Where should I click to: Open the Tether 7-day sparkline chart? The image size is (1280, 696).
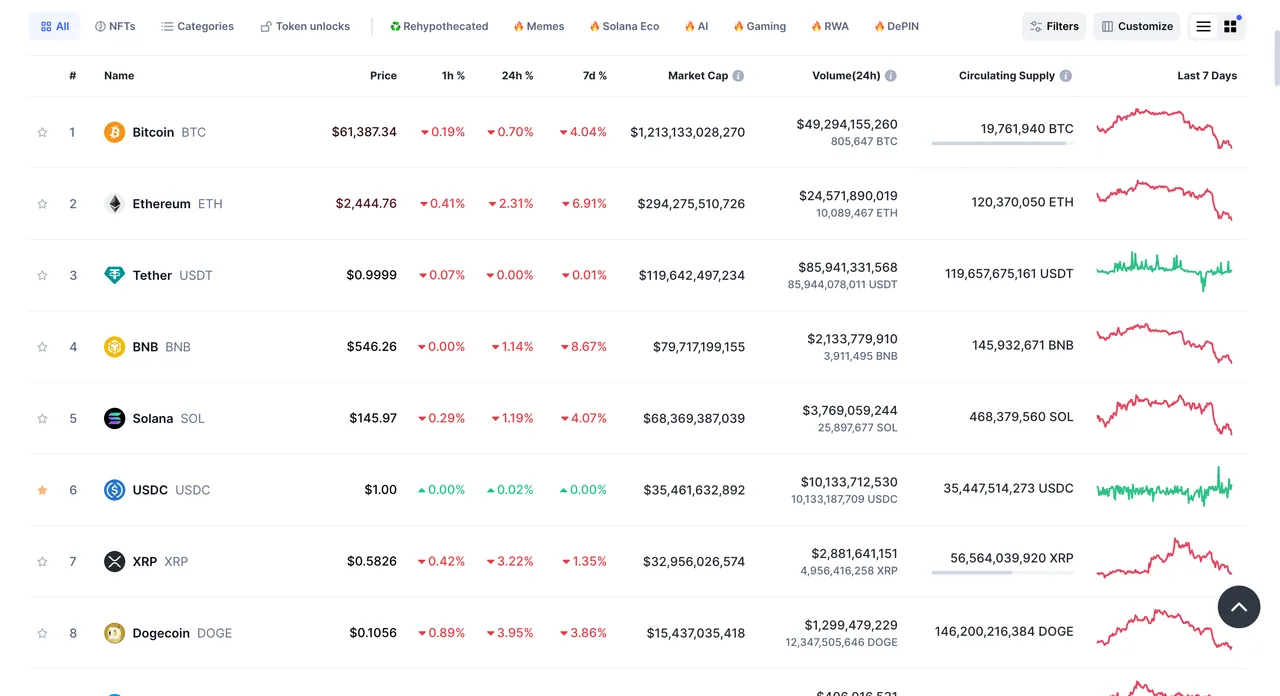[1164, 271]
